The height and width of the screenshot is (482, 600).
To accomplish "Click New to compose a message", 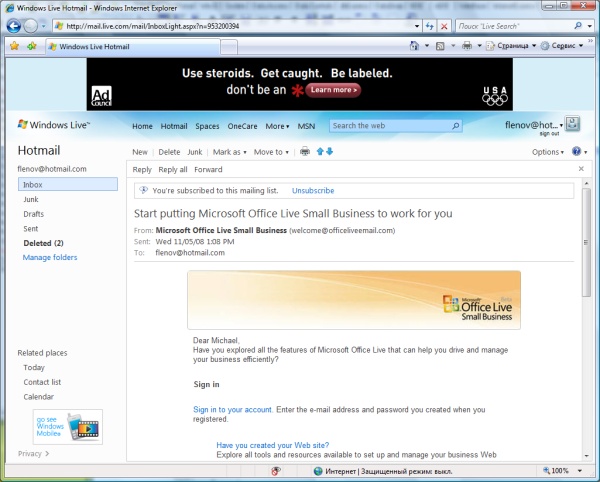I will pos(140,152).
